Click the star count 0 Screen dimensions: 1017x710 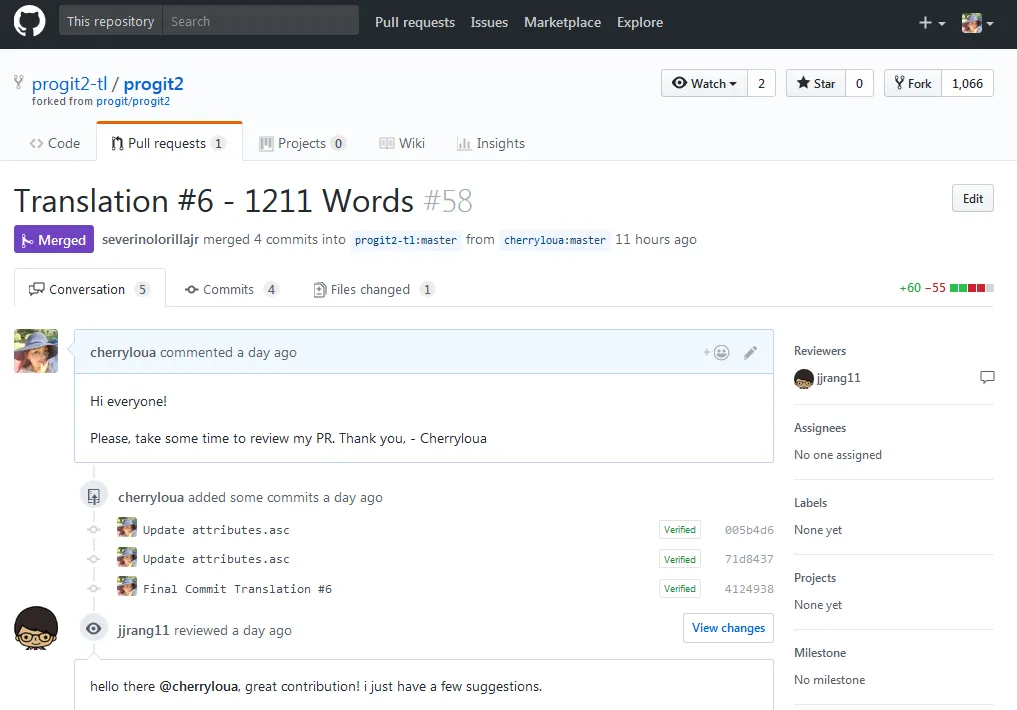(859, 83)
